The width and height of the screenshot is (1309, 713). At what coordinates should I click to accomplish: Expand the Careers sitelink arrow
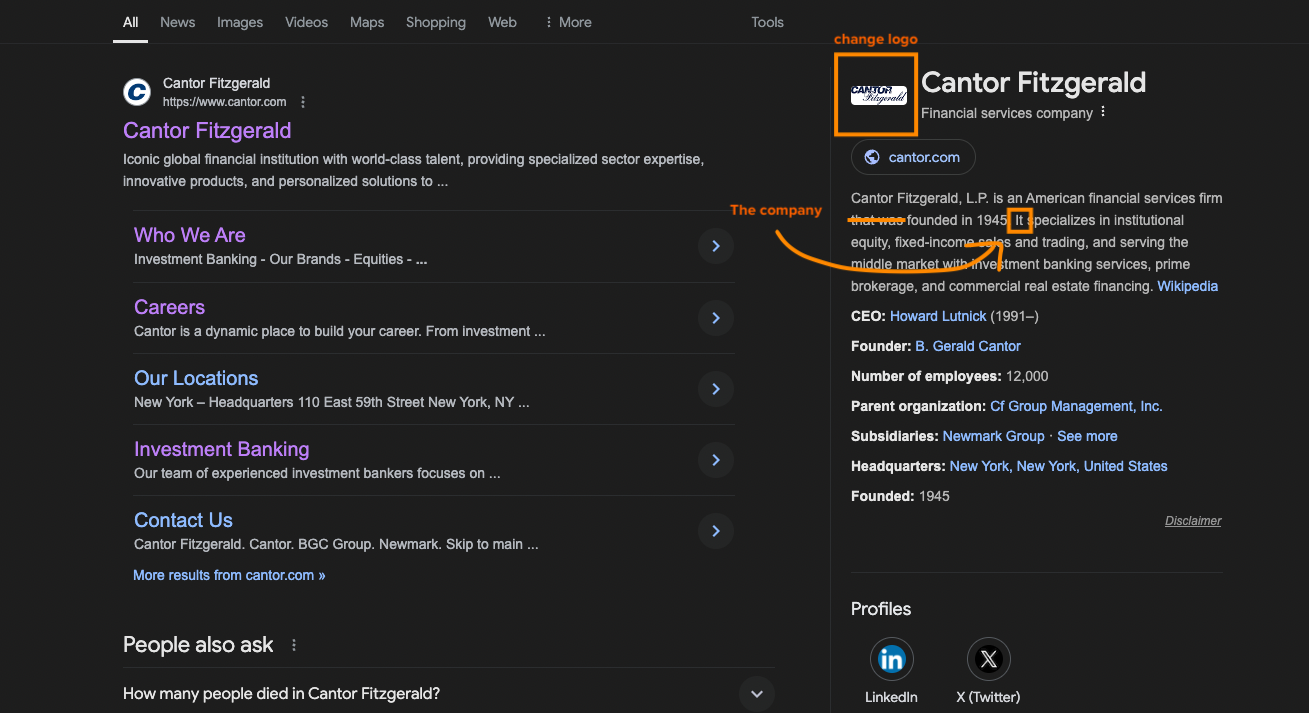716,318
